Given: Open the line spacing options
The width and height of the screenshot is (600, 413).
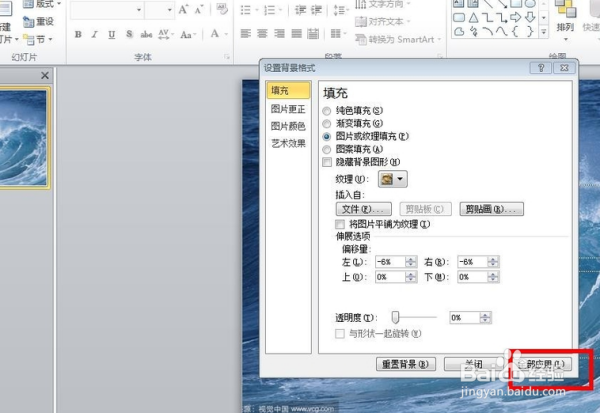Looking at the screenshot, I should click(x=340, y=10).
